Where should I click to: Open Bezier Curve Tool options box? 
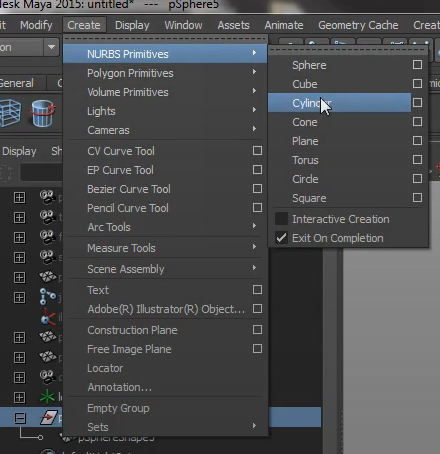pyautogui.click(x=257, y=189)
